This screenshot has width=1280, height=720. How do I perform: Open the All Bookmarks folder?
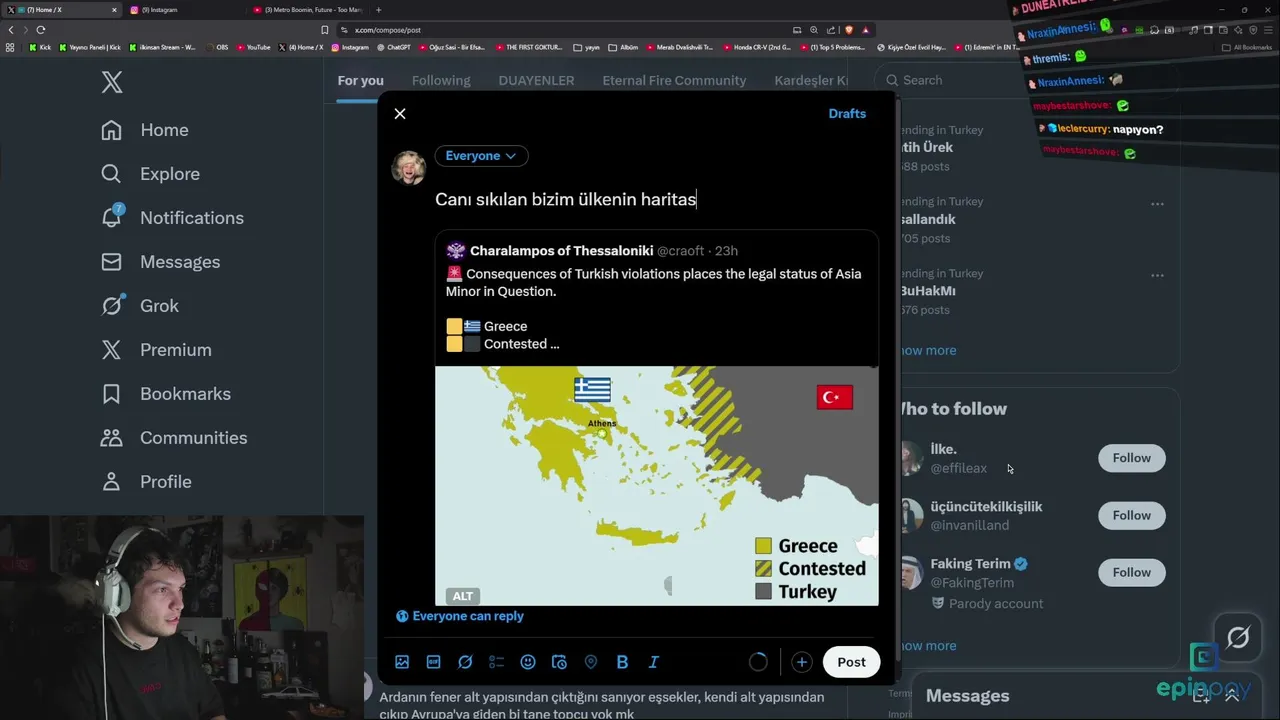1247,47
